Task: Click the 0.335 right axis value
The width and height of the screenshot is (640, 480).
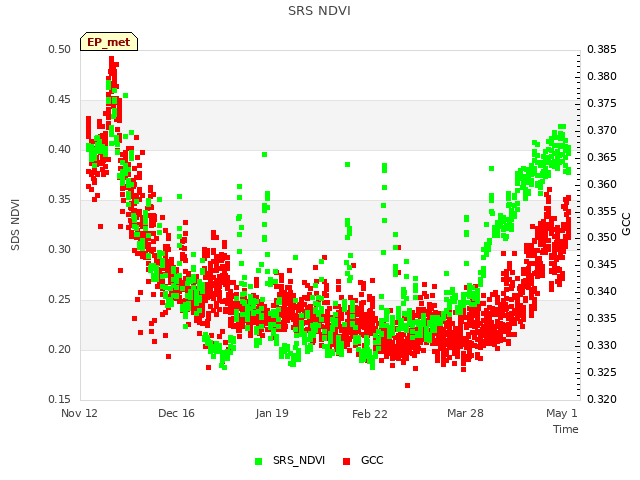Action: click(x=602, y=318)
